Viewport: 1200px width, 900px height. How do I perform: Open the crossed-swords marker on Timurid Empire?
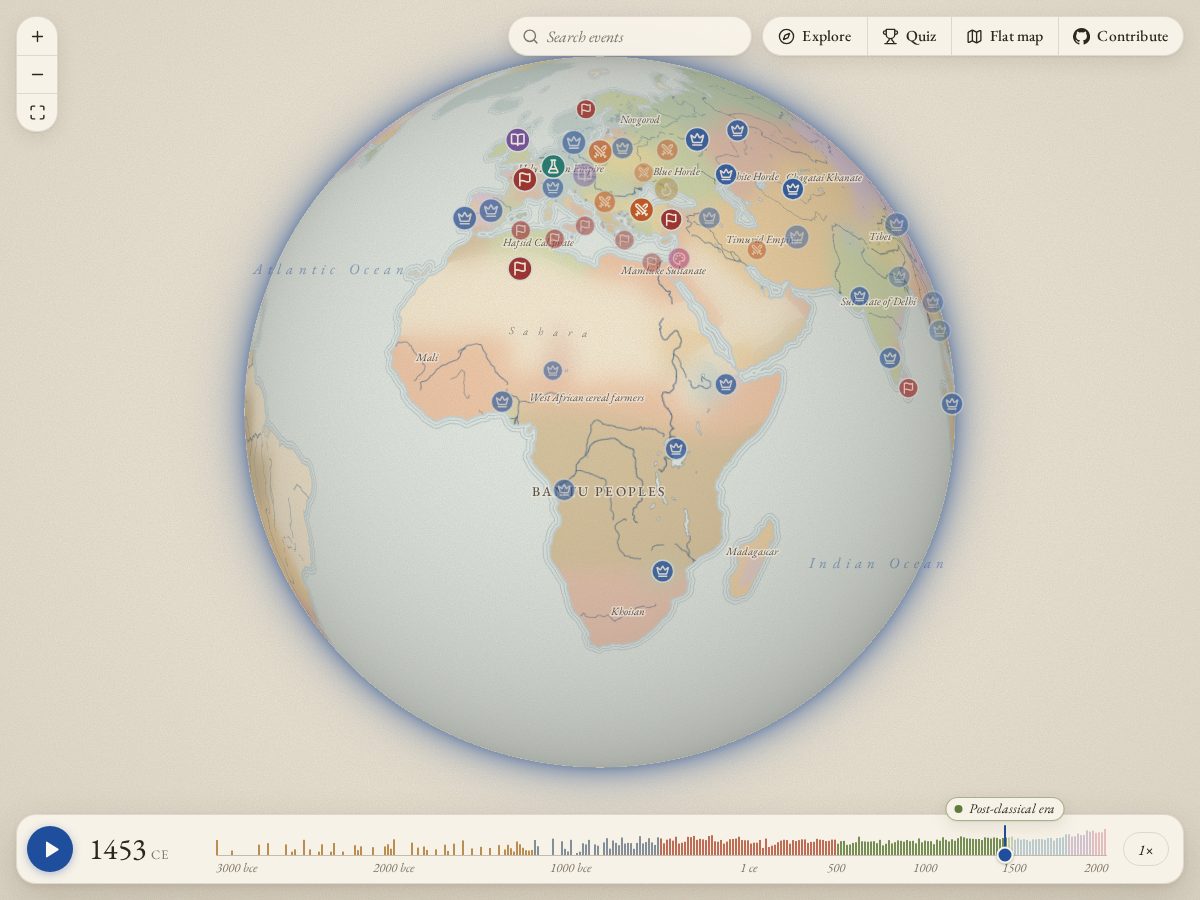point(757,250)
